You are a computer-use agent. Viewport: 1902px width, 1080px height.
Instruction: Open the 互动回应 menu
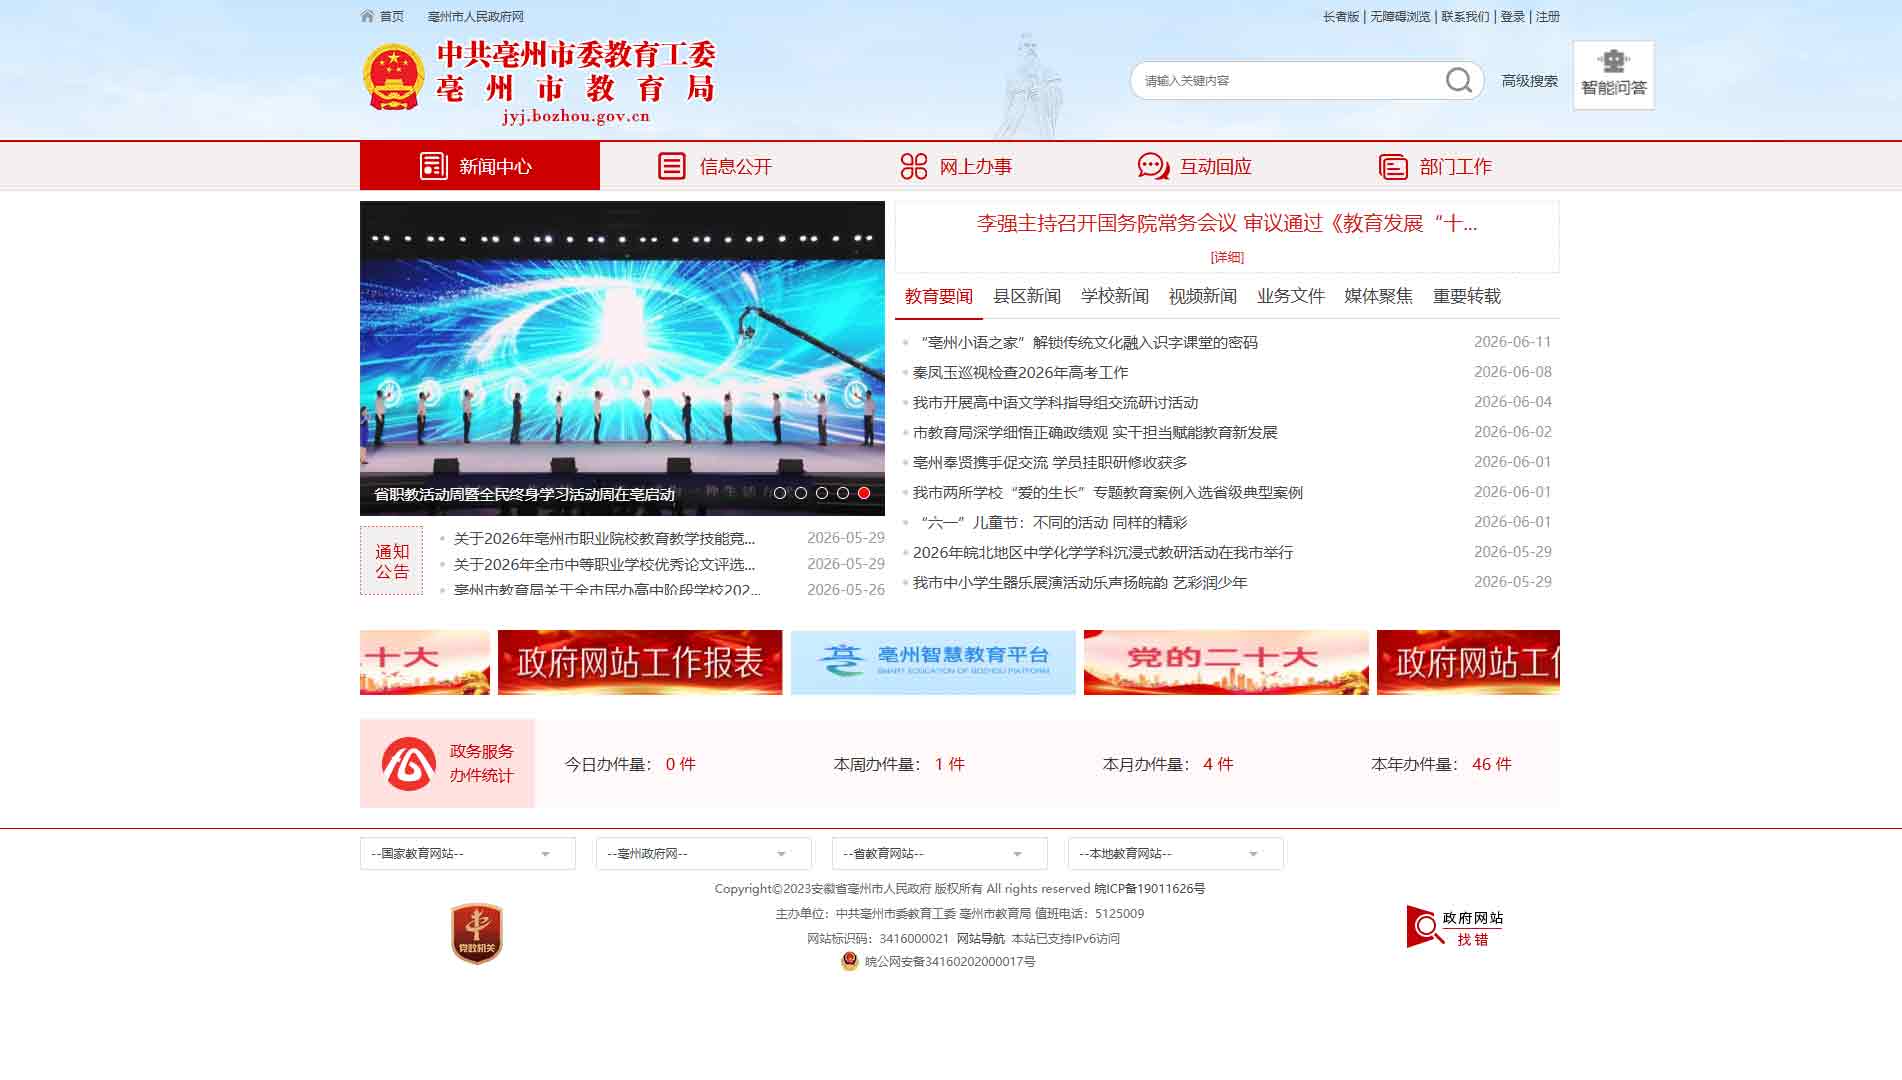point(1200,166)
